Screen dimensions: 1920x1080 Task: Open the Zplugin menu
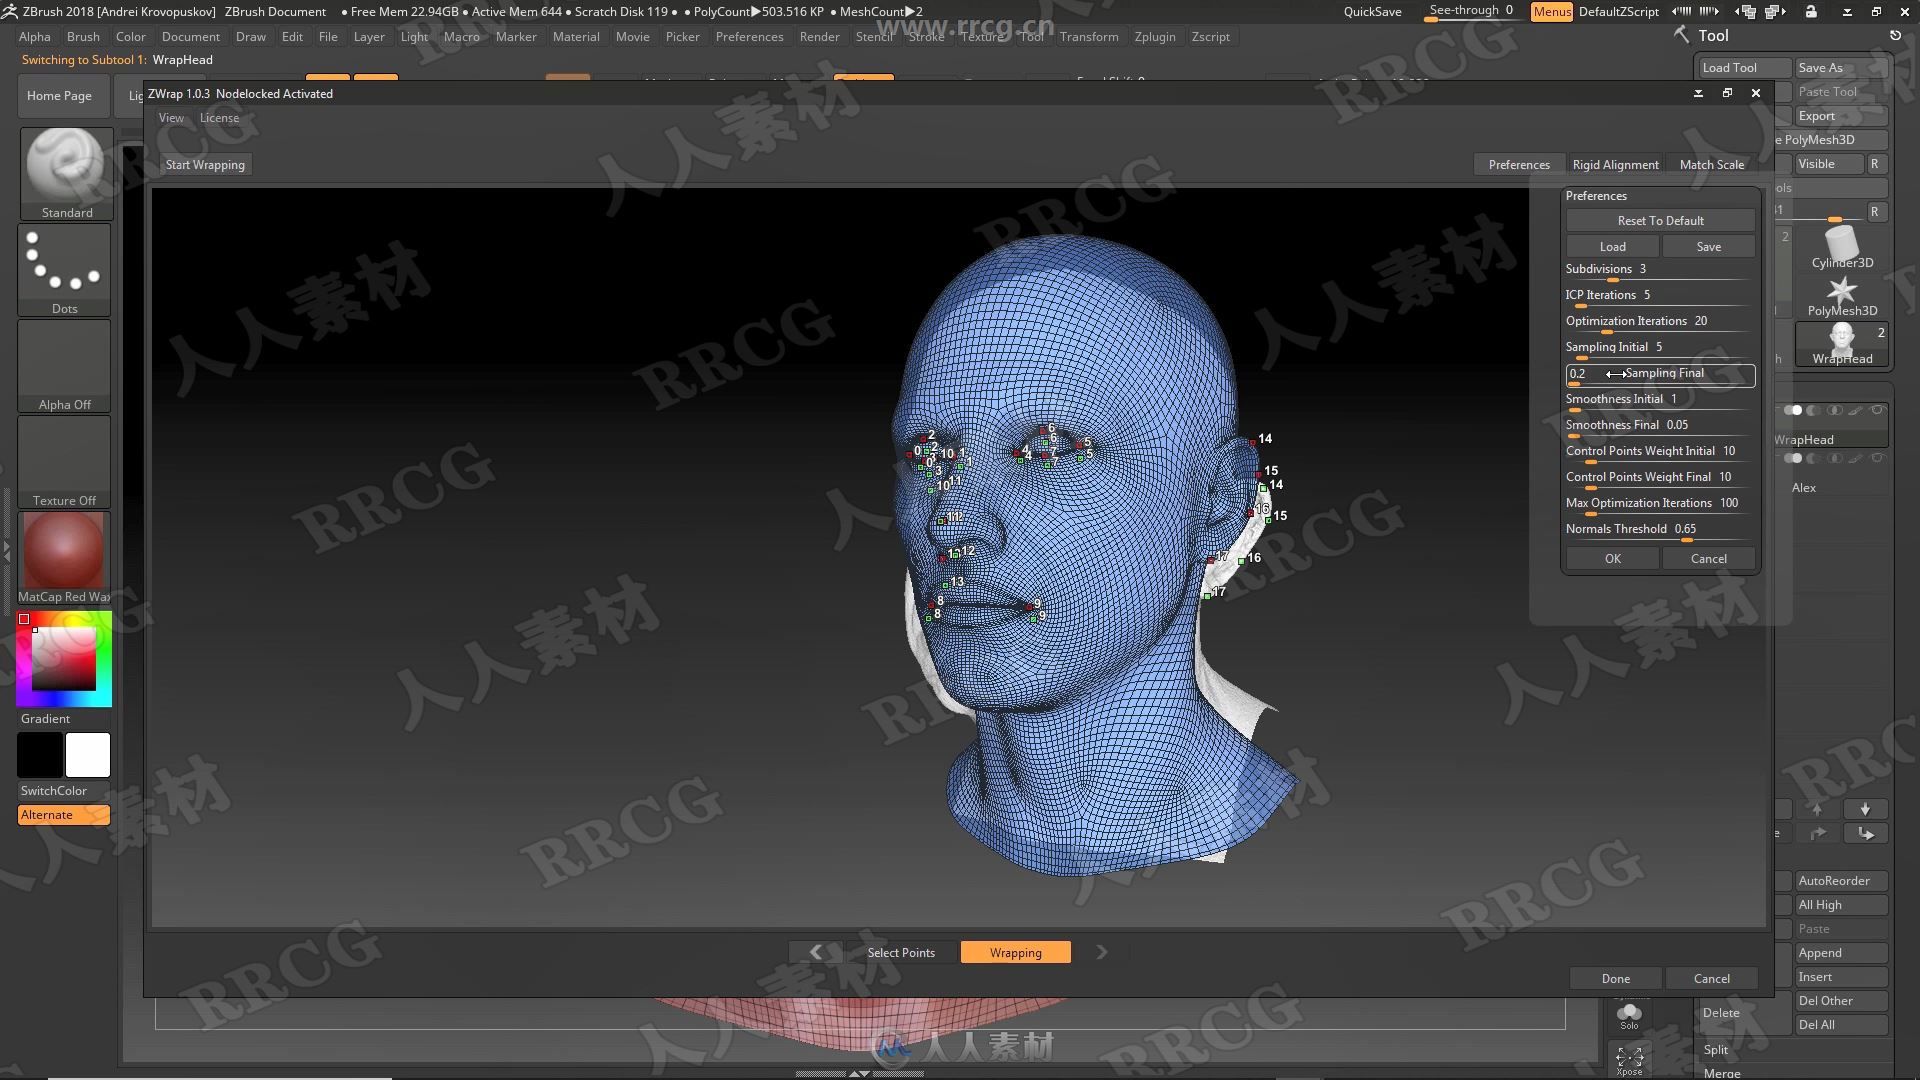[x=1153, y=36]
